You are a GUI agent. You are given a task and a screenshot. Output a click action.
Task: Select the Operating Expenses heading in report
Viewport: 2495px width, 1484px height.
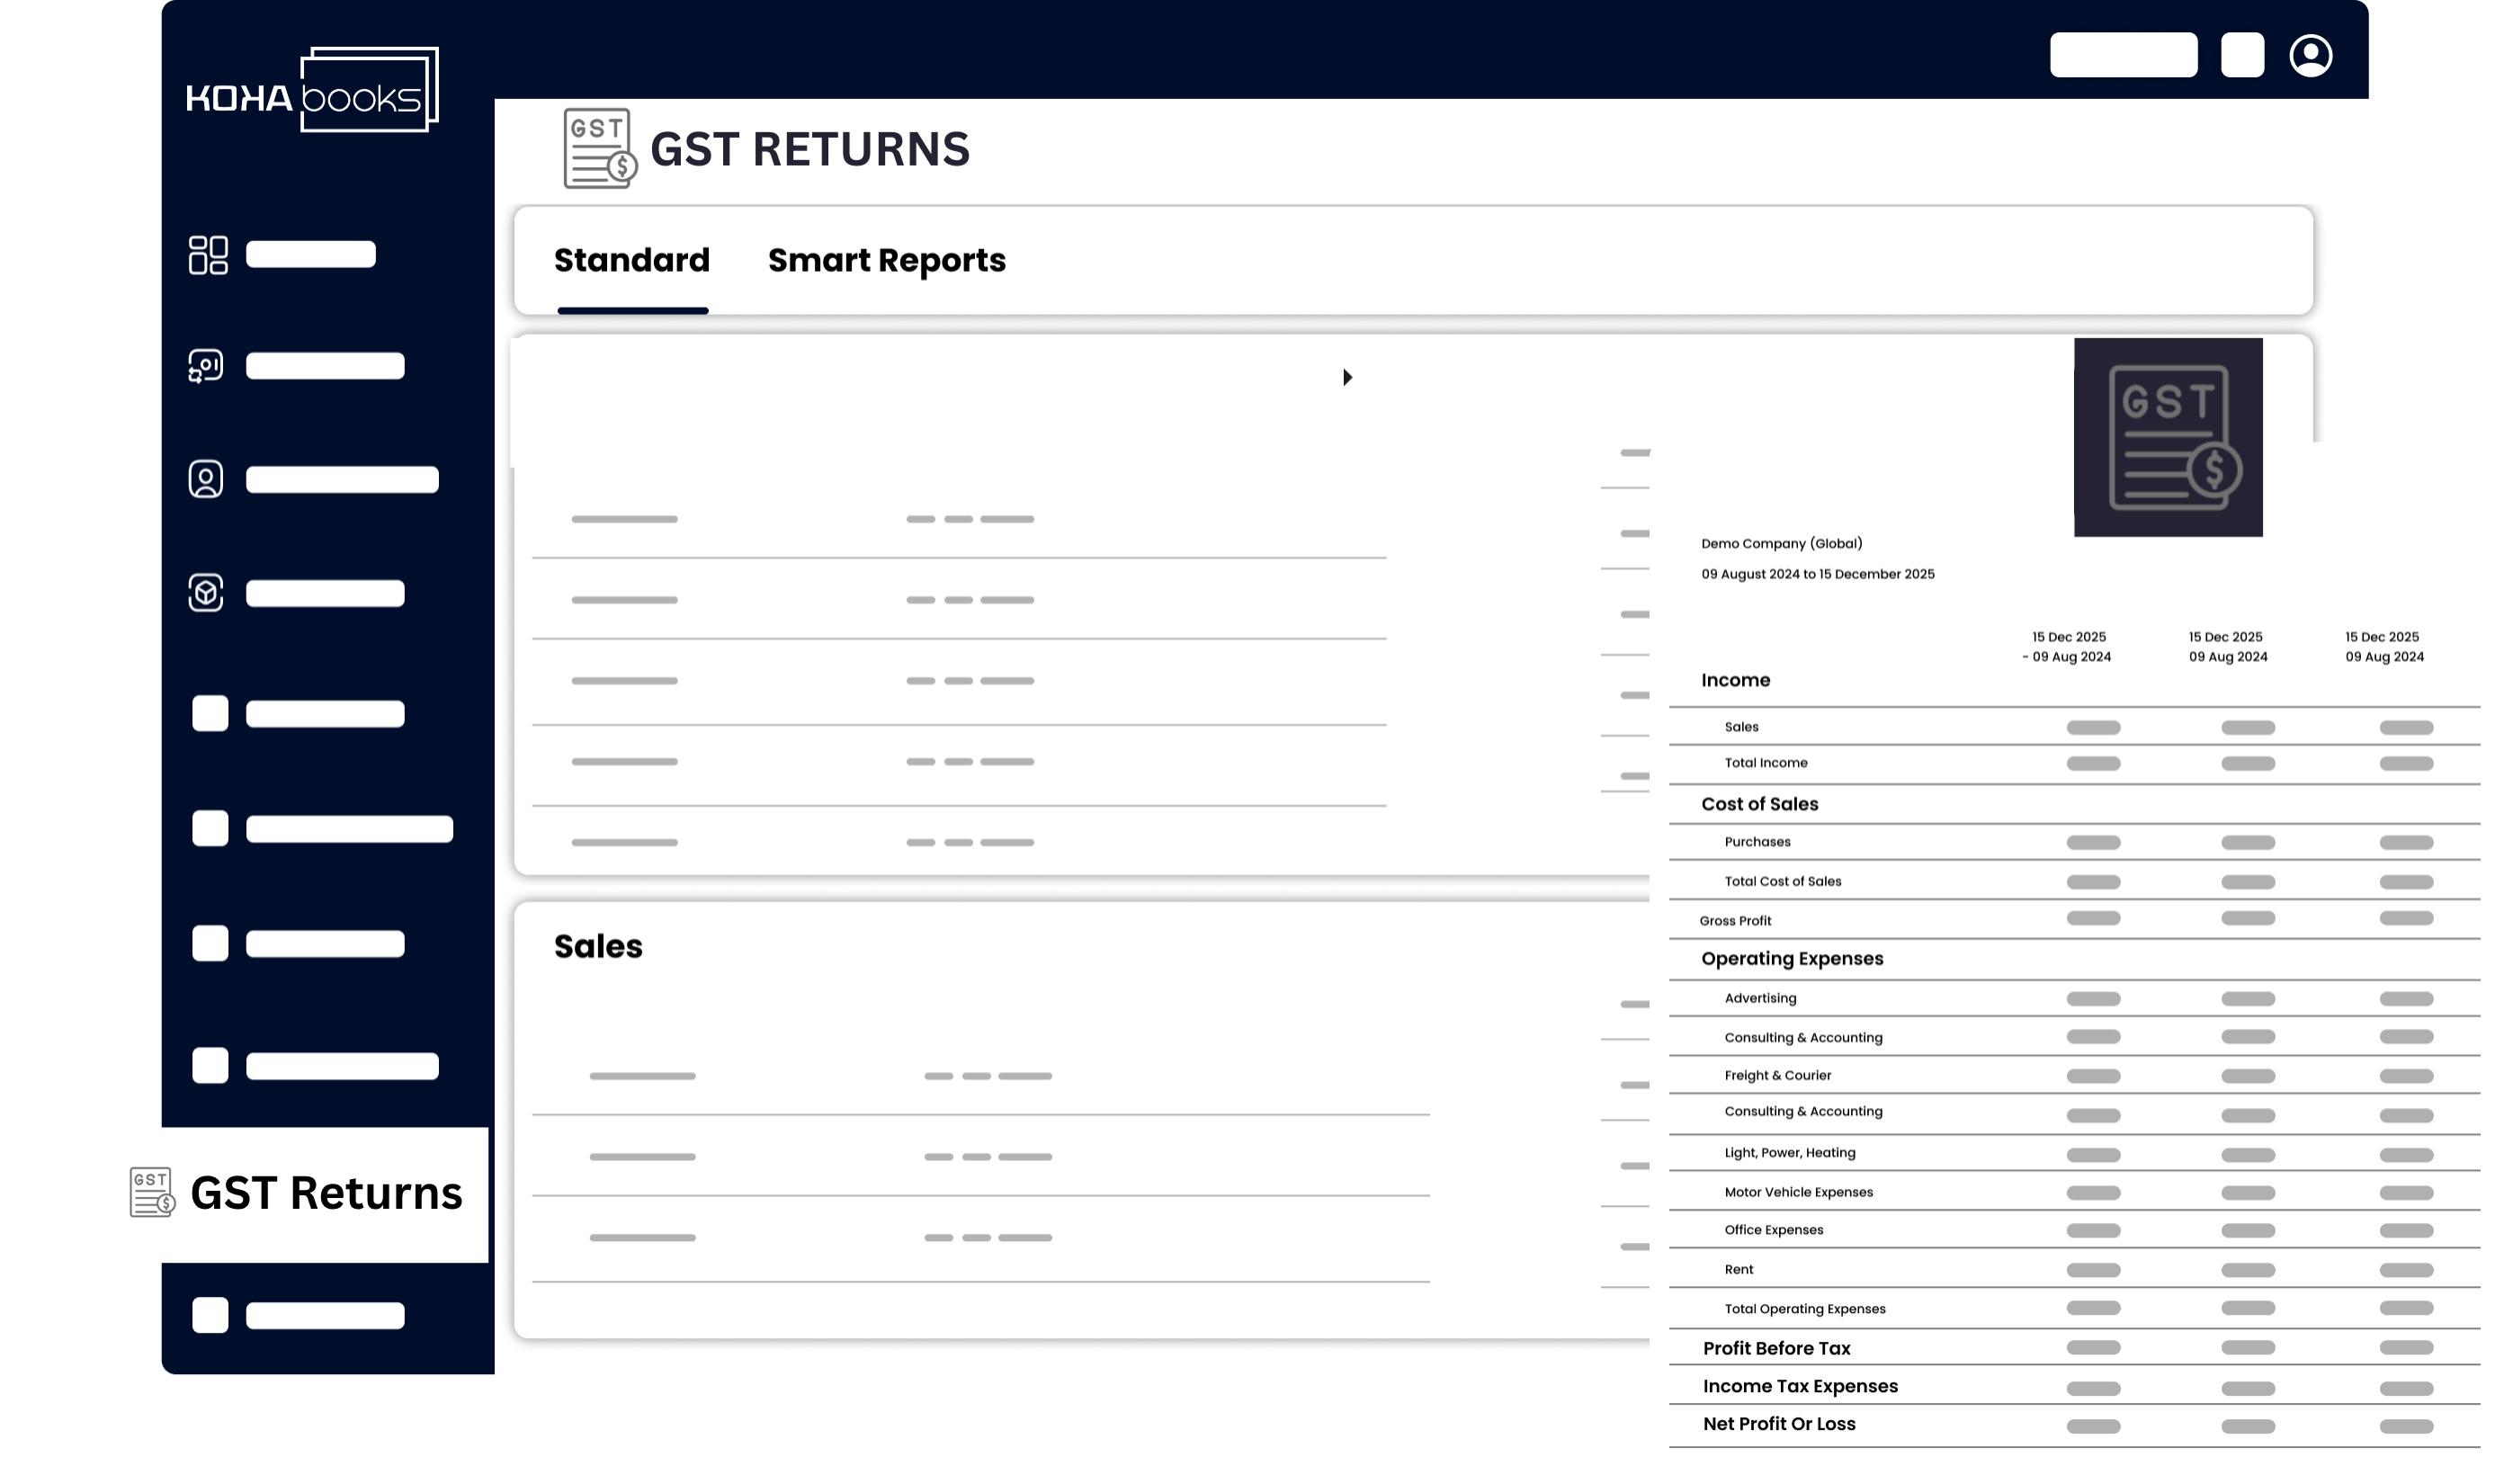1791,959
